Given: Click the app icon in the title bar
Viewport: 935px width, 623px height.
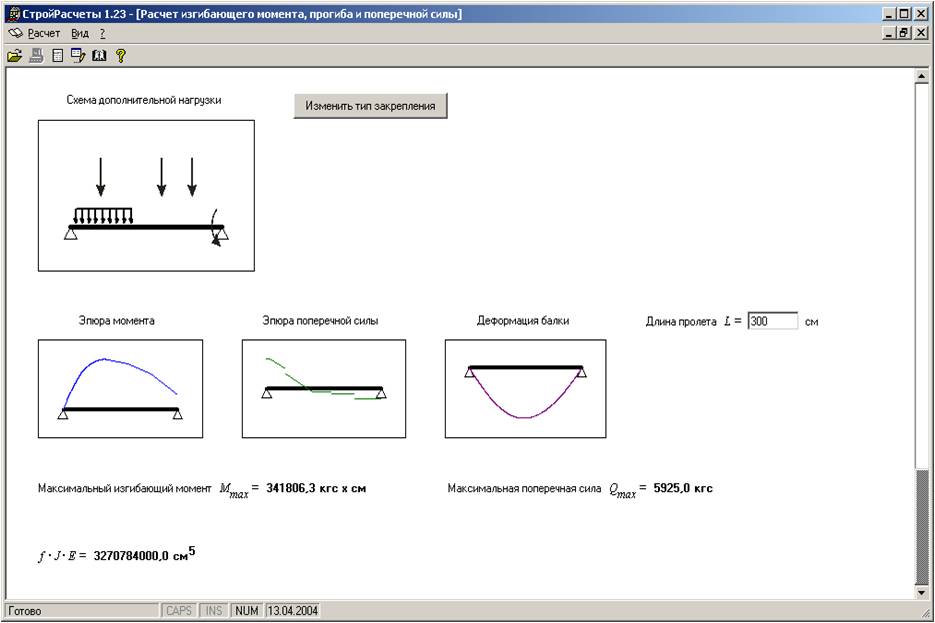Looking at the screenshot, I should [x=15, y=14].
